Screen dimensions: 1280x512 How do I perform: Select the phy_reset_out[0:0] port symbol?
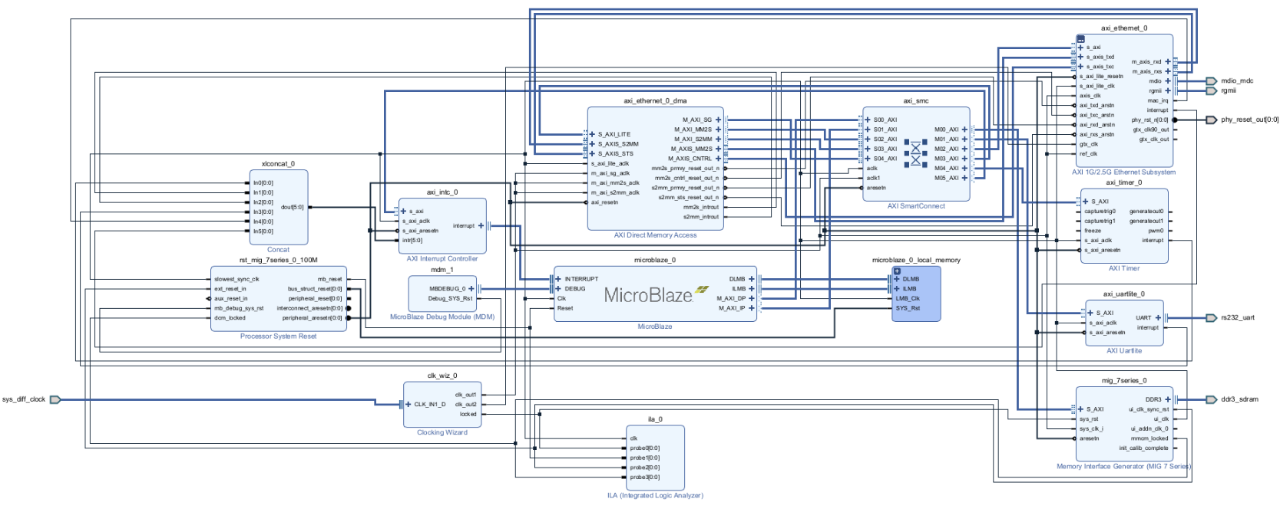(x=1211, y=119)
